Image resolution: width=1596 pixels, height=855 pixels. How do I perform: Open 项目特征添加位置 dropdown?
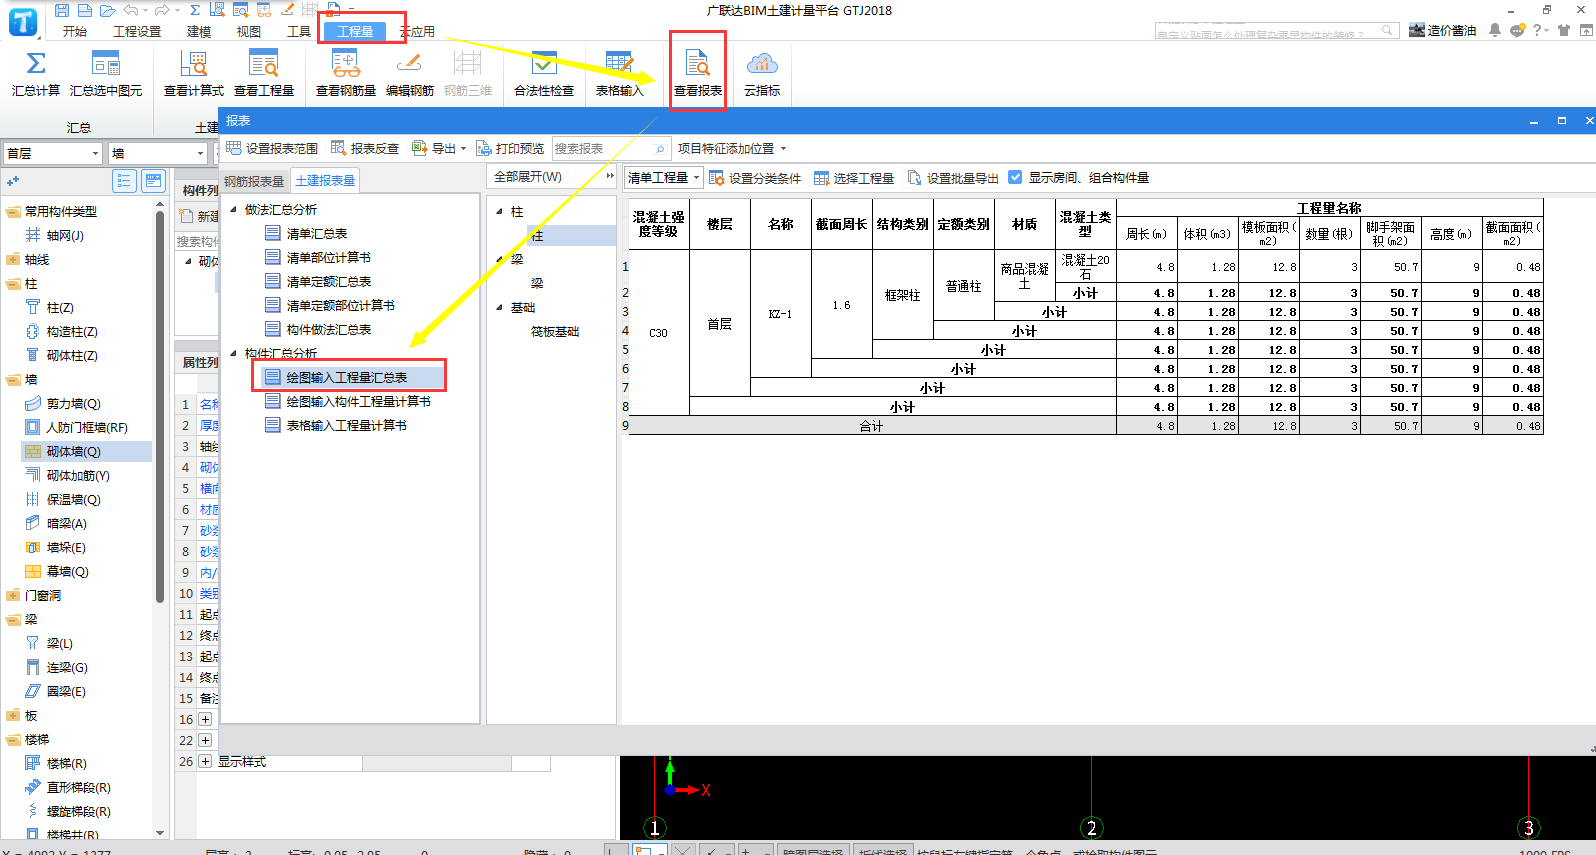point(732,148)
